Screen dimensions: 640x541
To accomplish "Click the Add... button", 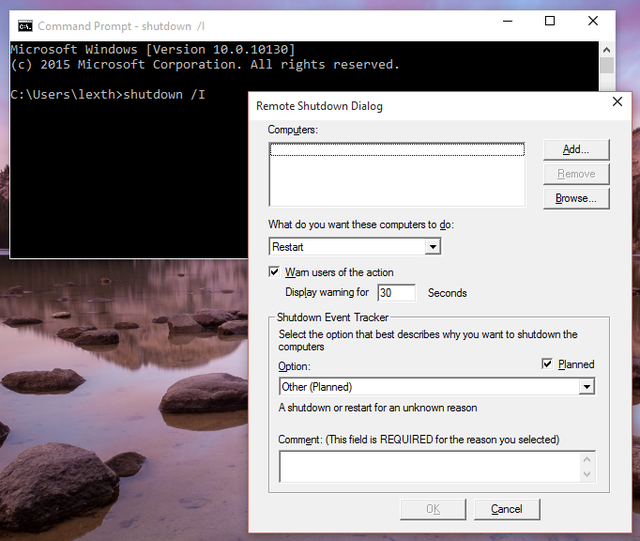I will pyautogui.click(x=576, y=149).
